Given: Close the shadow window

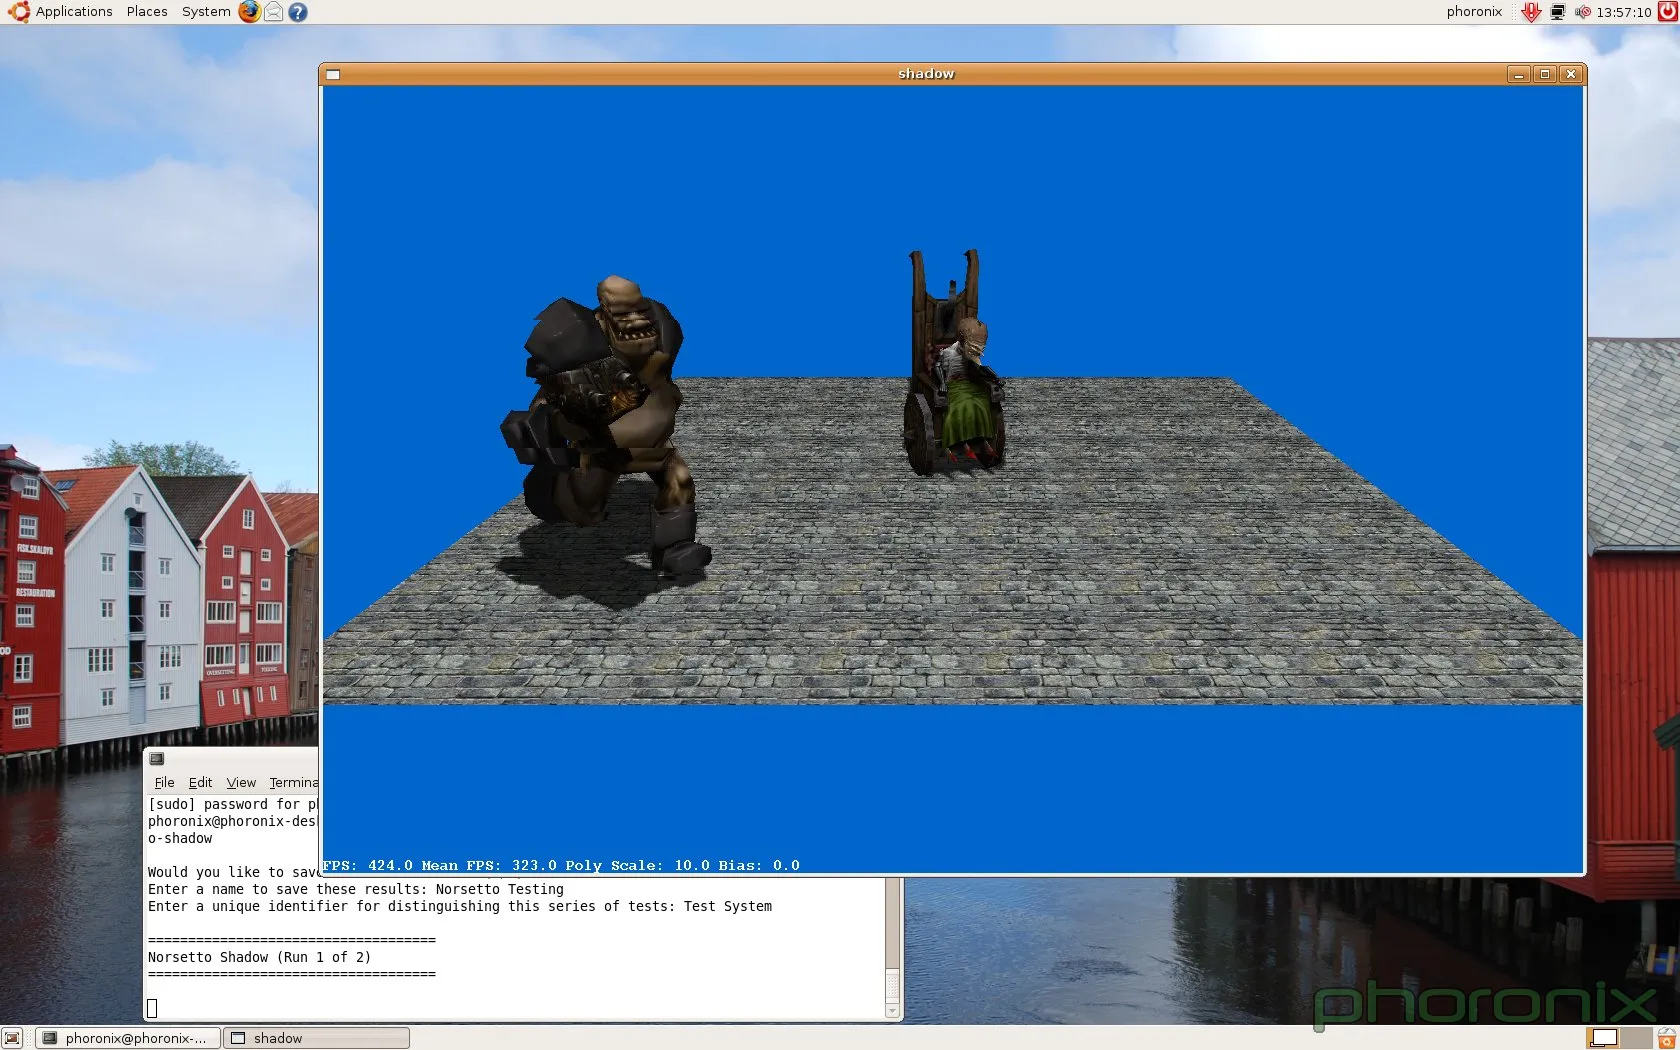Looking at the screenshot, I should pyautogui.click(x=1571, y=74).
